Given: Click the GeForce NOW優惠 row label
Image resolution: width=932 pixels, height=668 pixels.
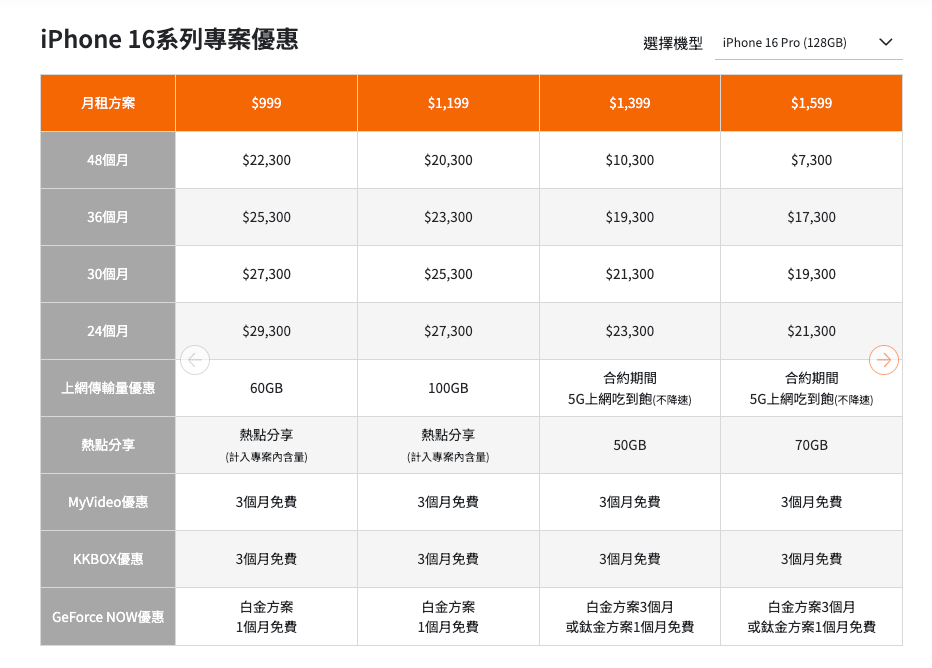Looking at the screenshot, I should pos(108,617).
